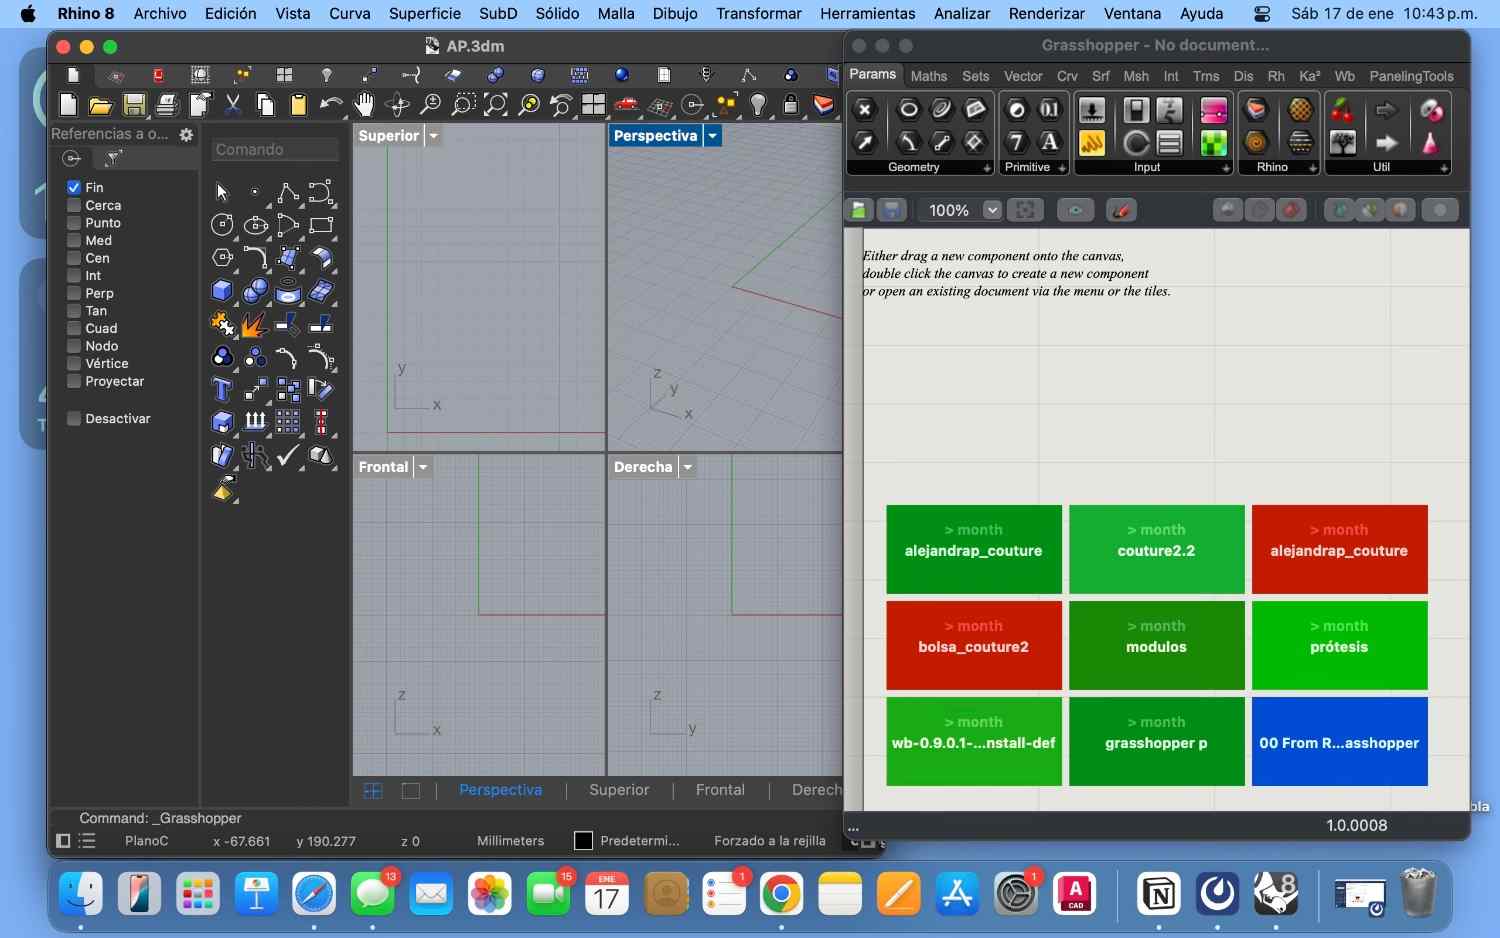
Task: Click the Cherry Picker icon in Util
Action: (x=1342, y=111)
